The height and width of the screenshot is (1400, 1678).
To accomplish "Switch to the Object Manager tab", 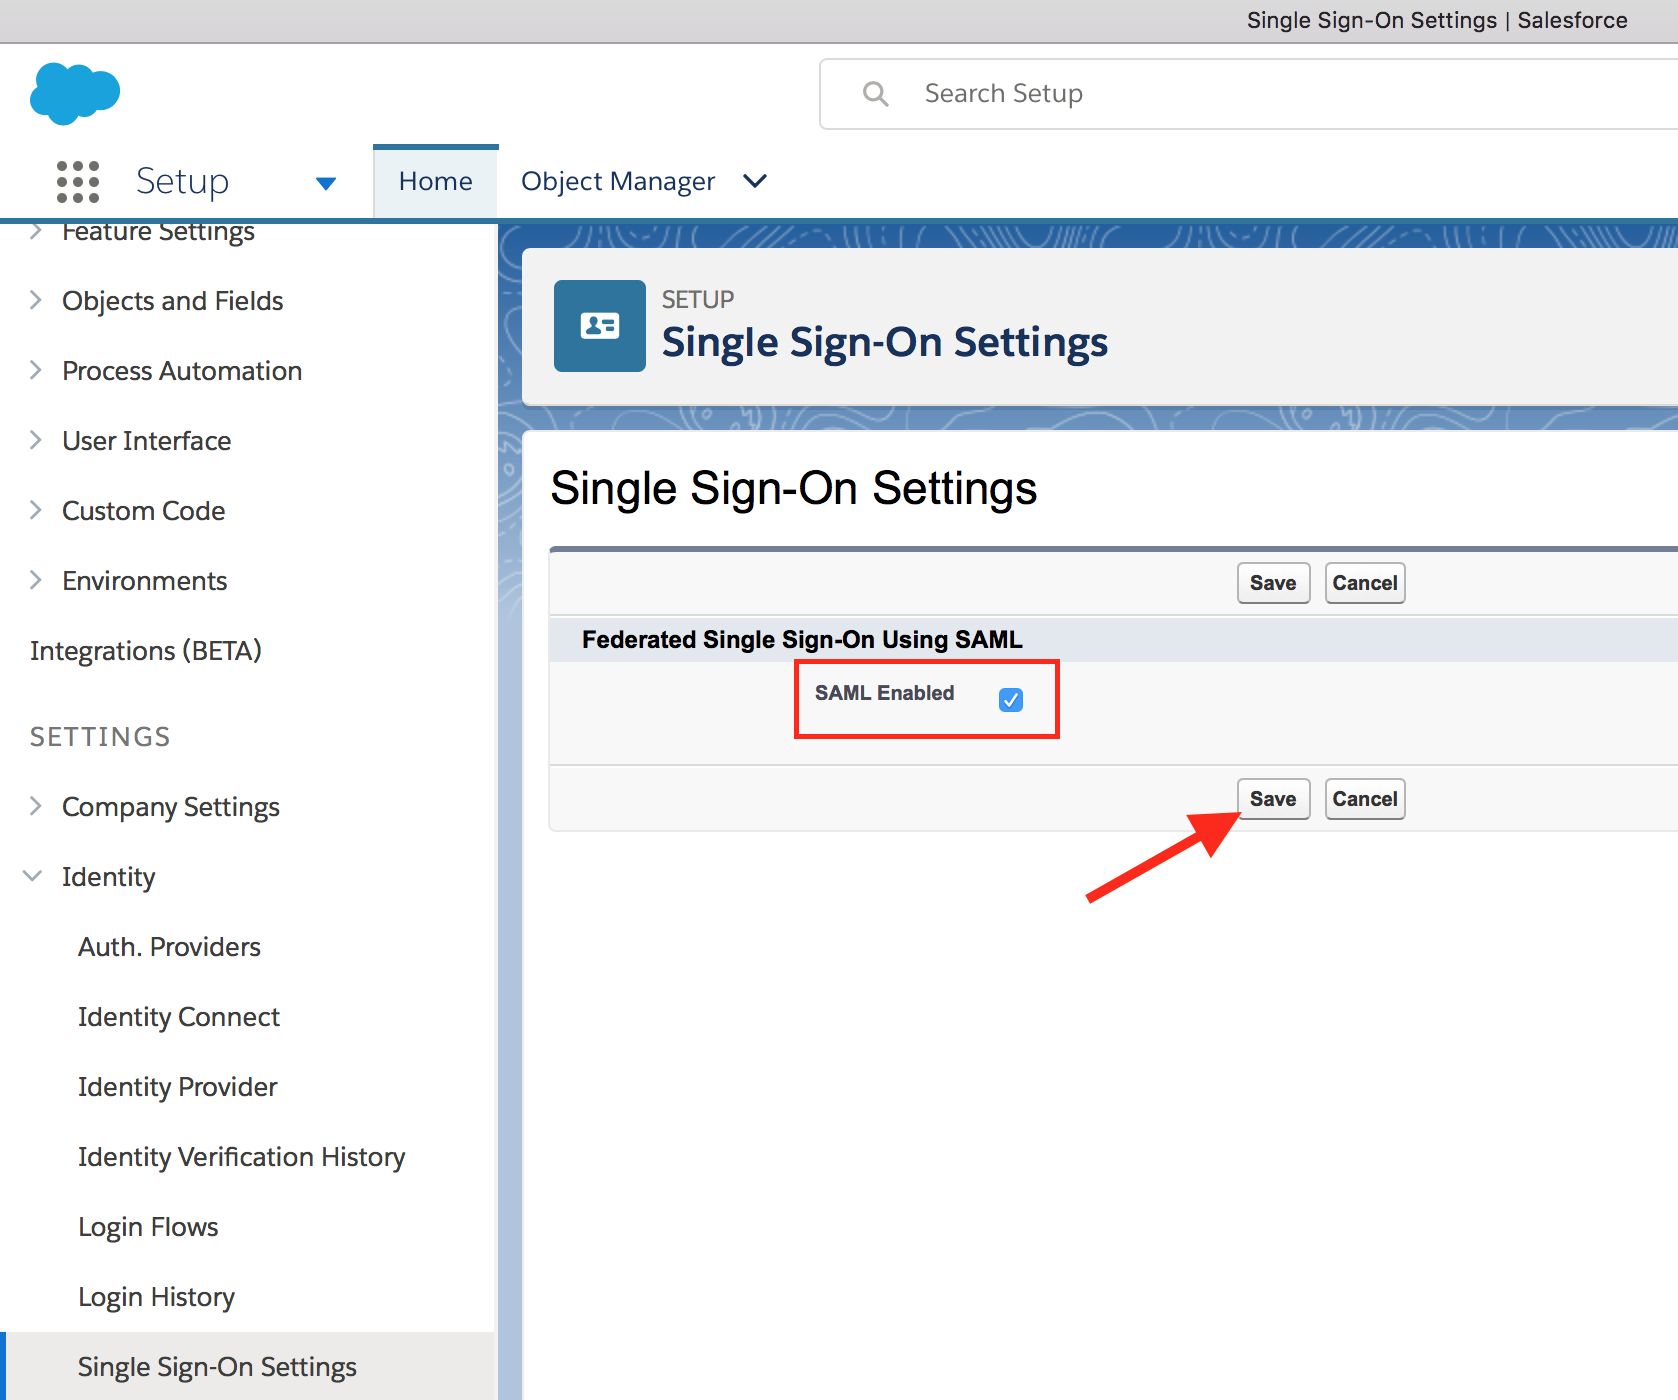I will coord(618,181).
